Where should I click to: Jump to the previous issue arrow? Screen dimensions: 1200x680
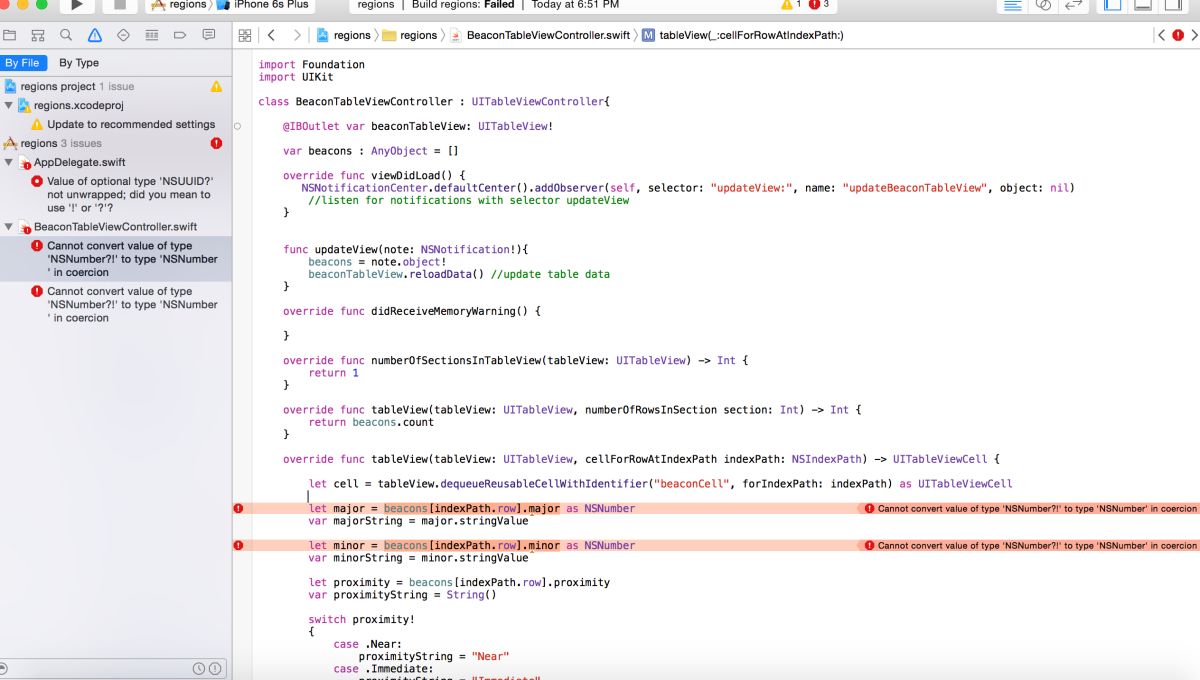click(1160, 35)
